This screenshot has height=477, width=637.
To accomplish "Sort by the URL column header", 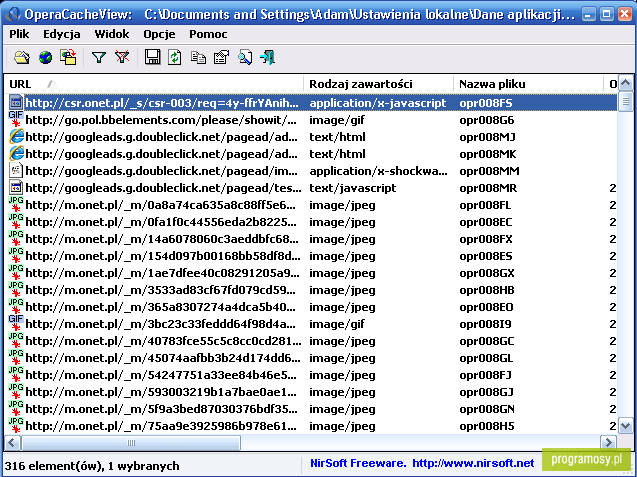I will click(x=154, y=84).
